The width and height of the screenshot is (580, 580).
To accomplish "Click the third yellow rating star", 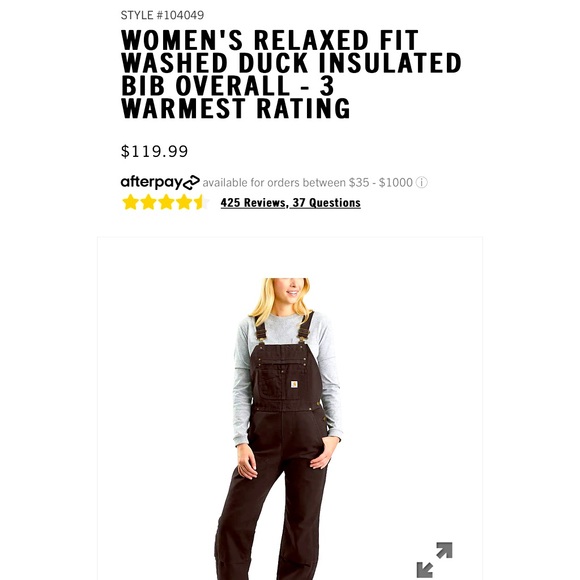I will pyautogui.click(x=166, y=202).
